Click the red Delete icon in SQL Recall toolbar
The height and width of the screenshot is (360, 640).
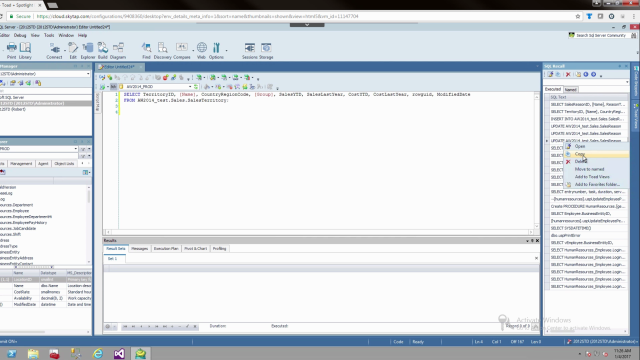pyautogui.click(x=568, y=75)
